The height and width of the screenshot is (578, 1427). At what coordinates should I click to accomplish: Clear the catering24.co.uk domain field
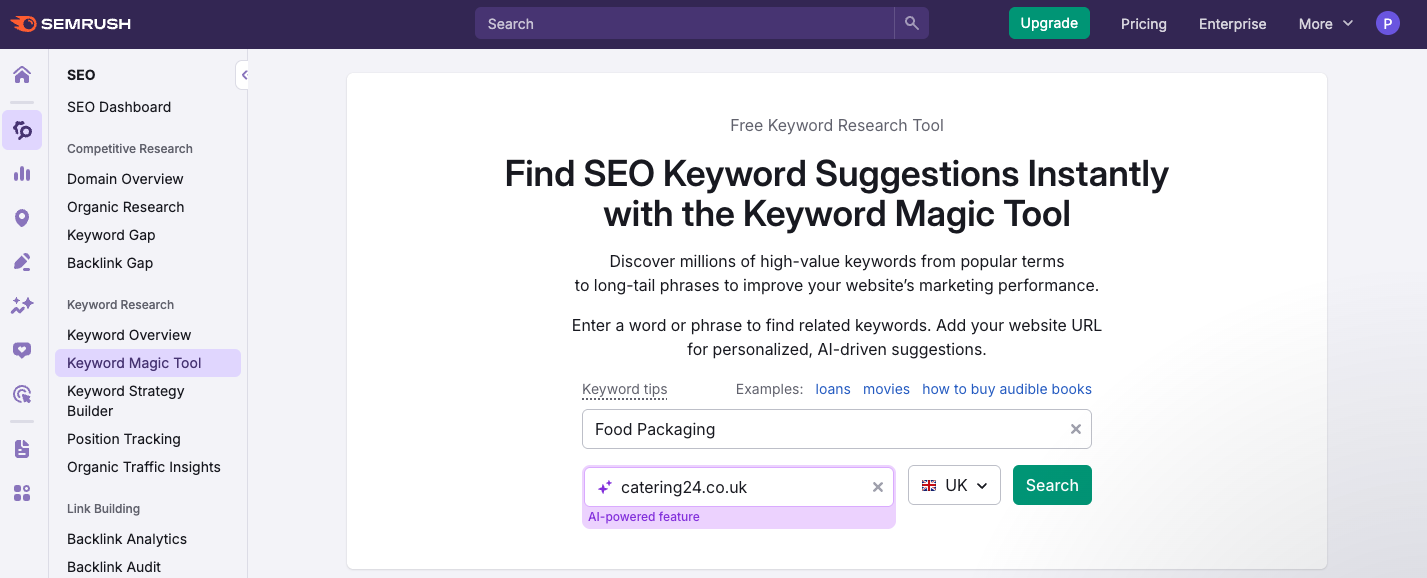(x=878, y=487)
